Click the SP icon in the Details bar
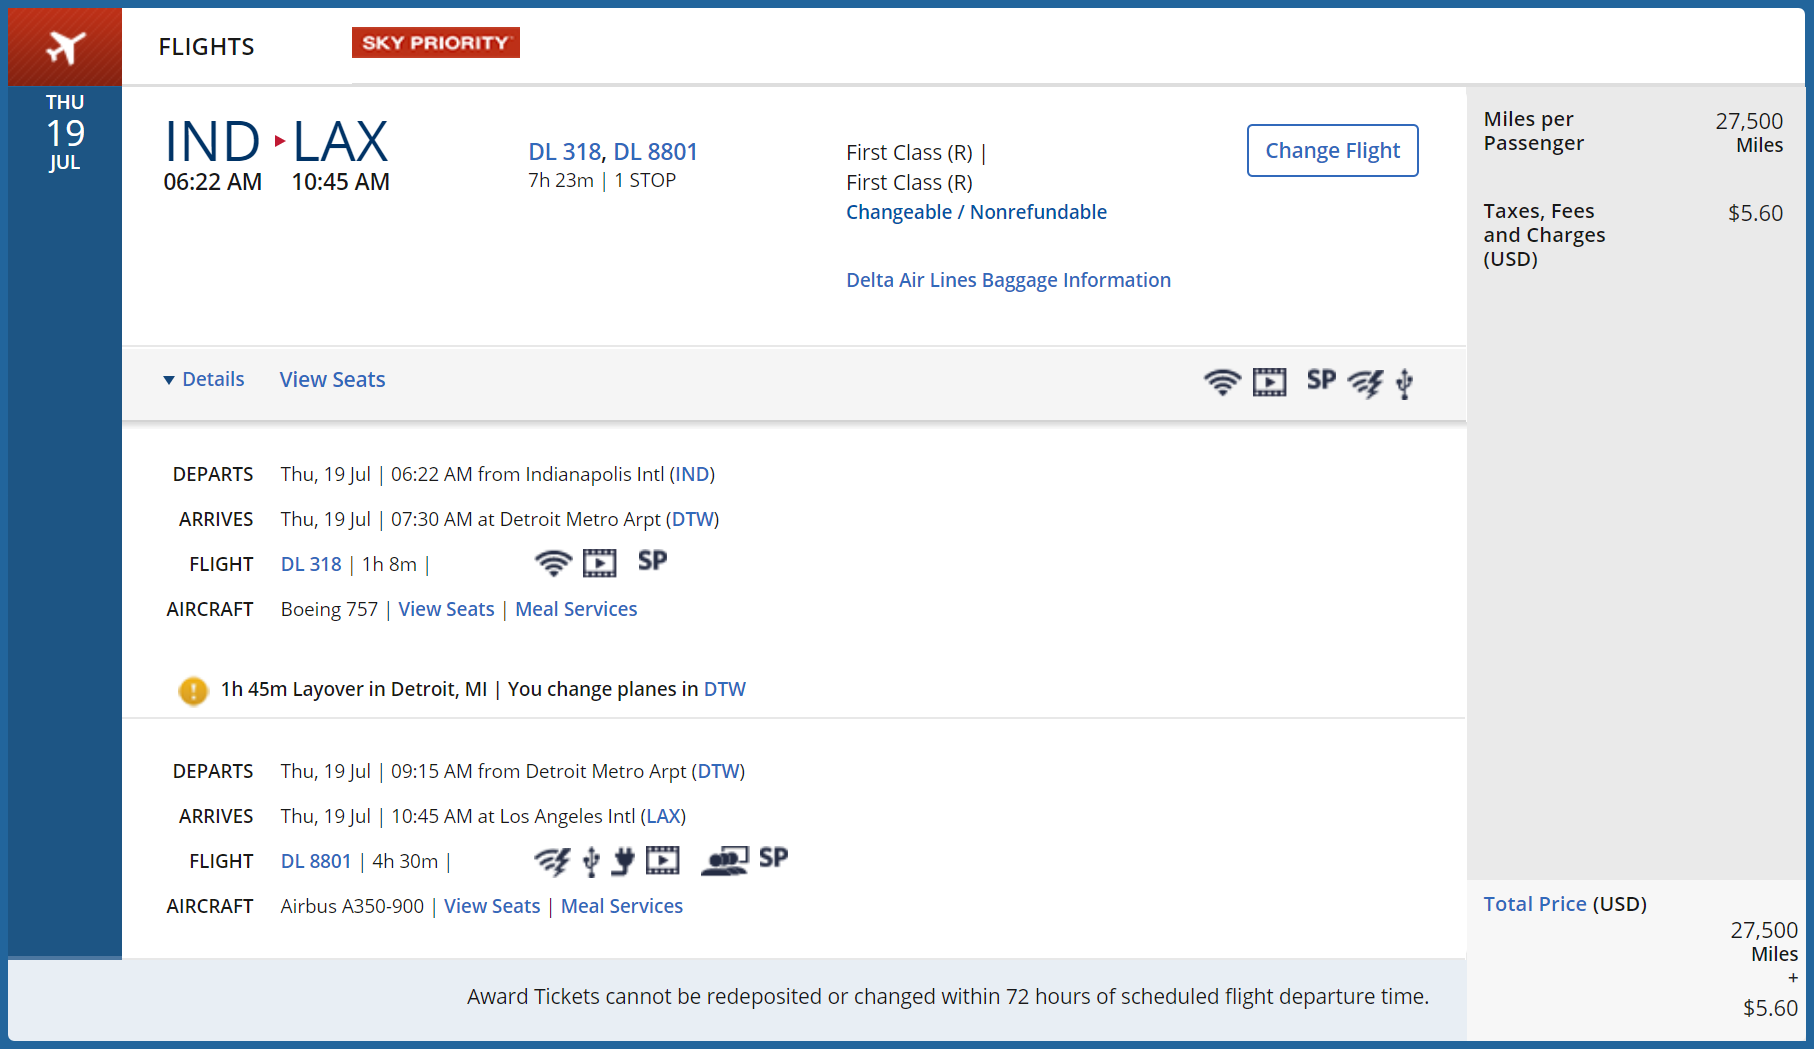The height and width of the screenshot is (1049, 1814). tap(1321, 380)
